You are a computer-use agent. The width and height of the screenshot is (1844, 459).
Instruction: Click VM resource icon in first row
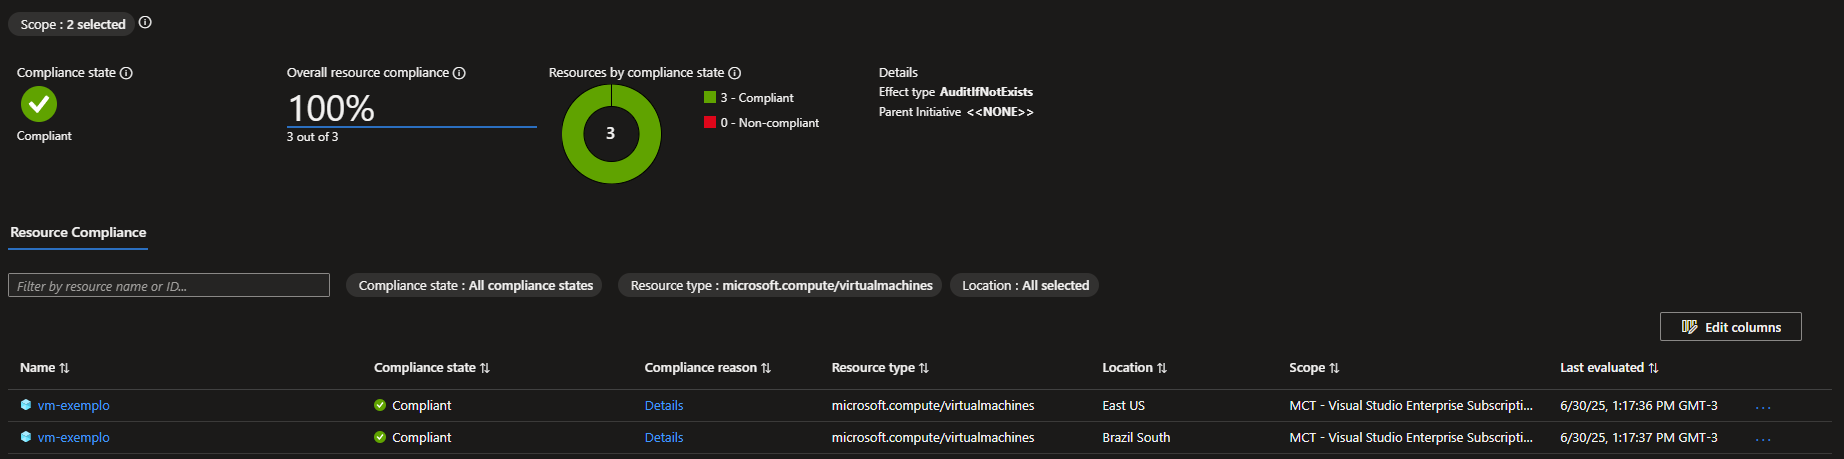26,405
